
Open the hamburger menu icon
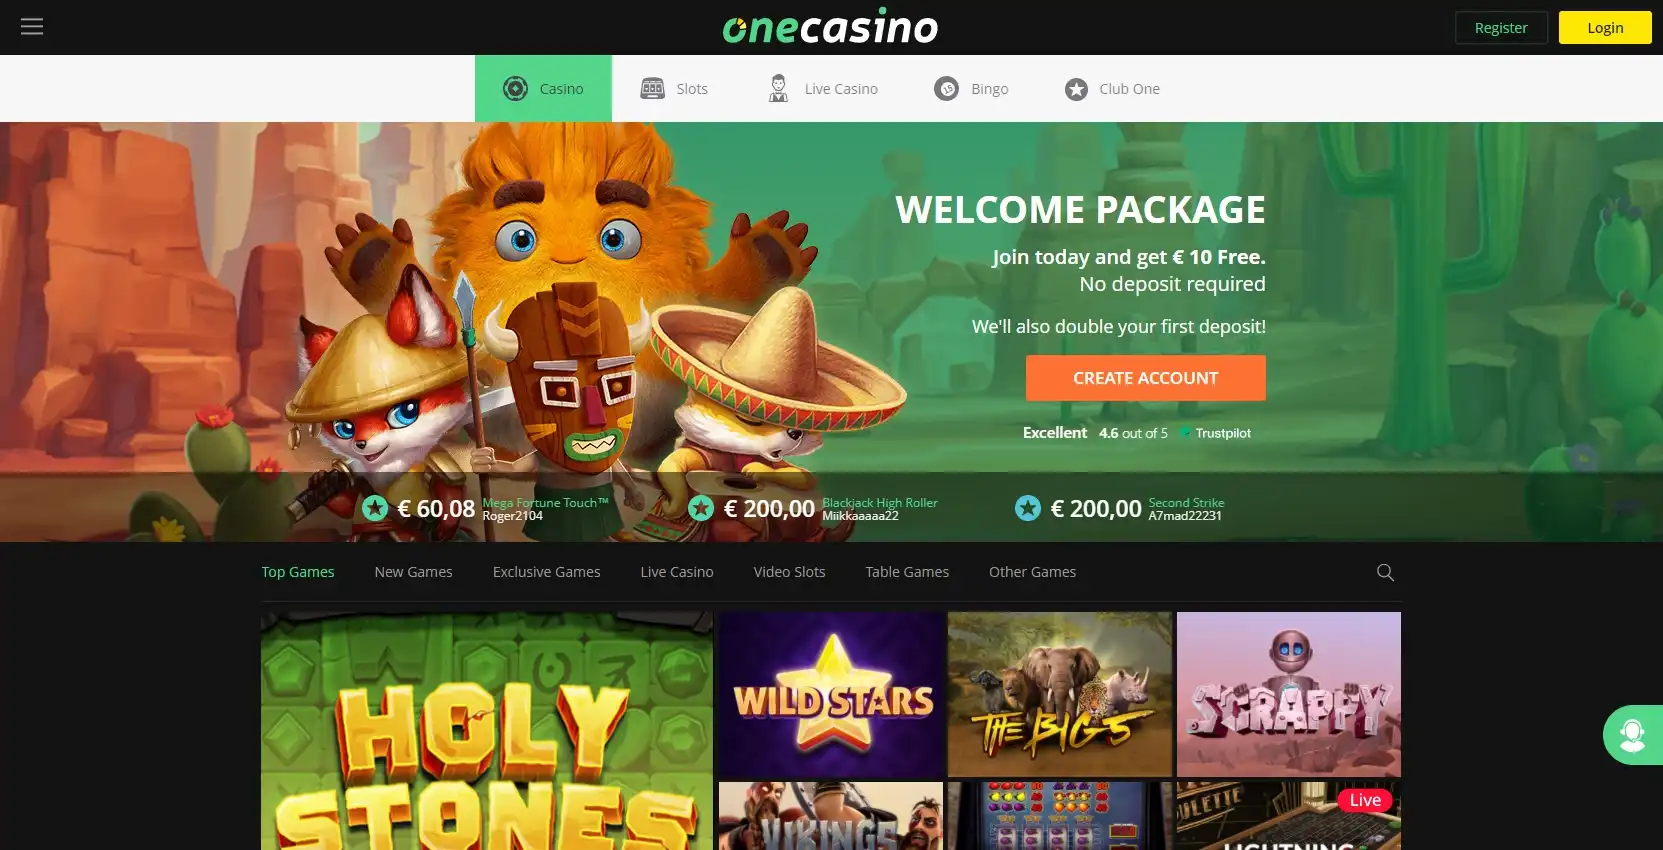(32, 27)
